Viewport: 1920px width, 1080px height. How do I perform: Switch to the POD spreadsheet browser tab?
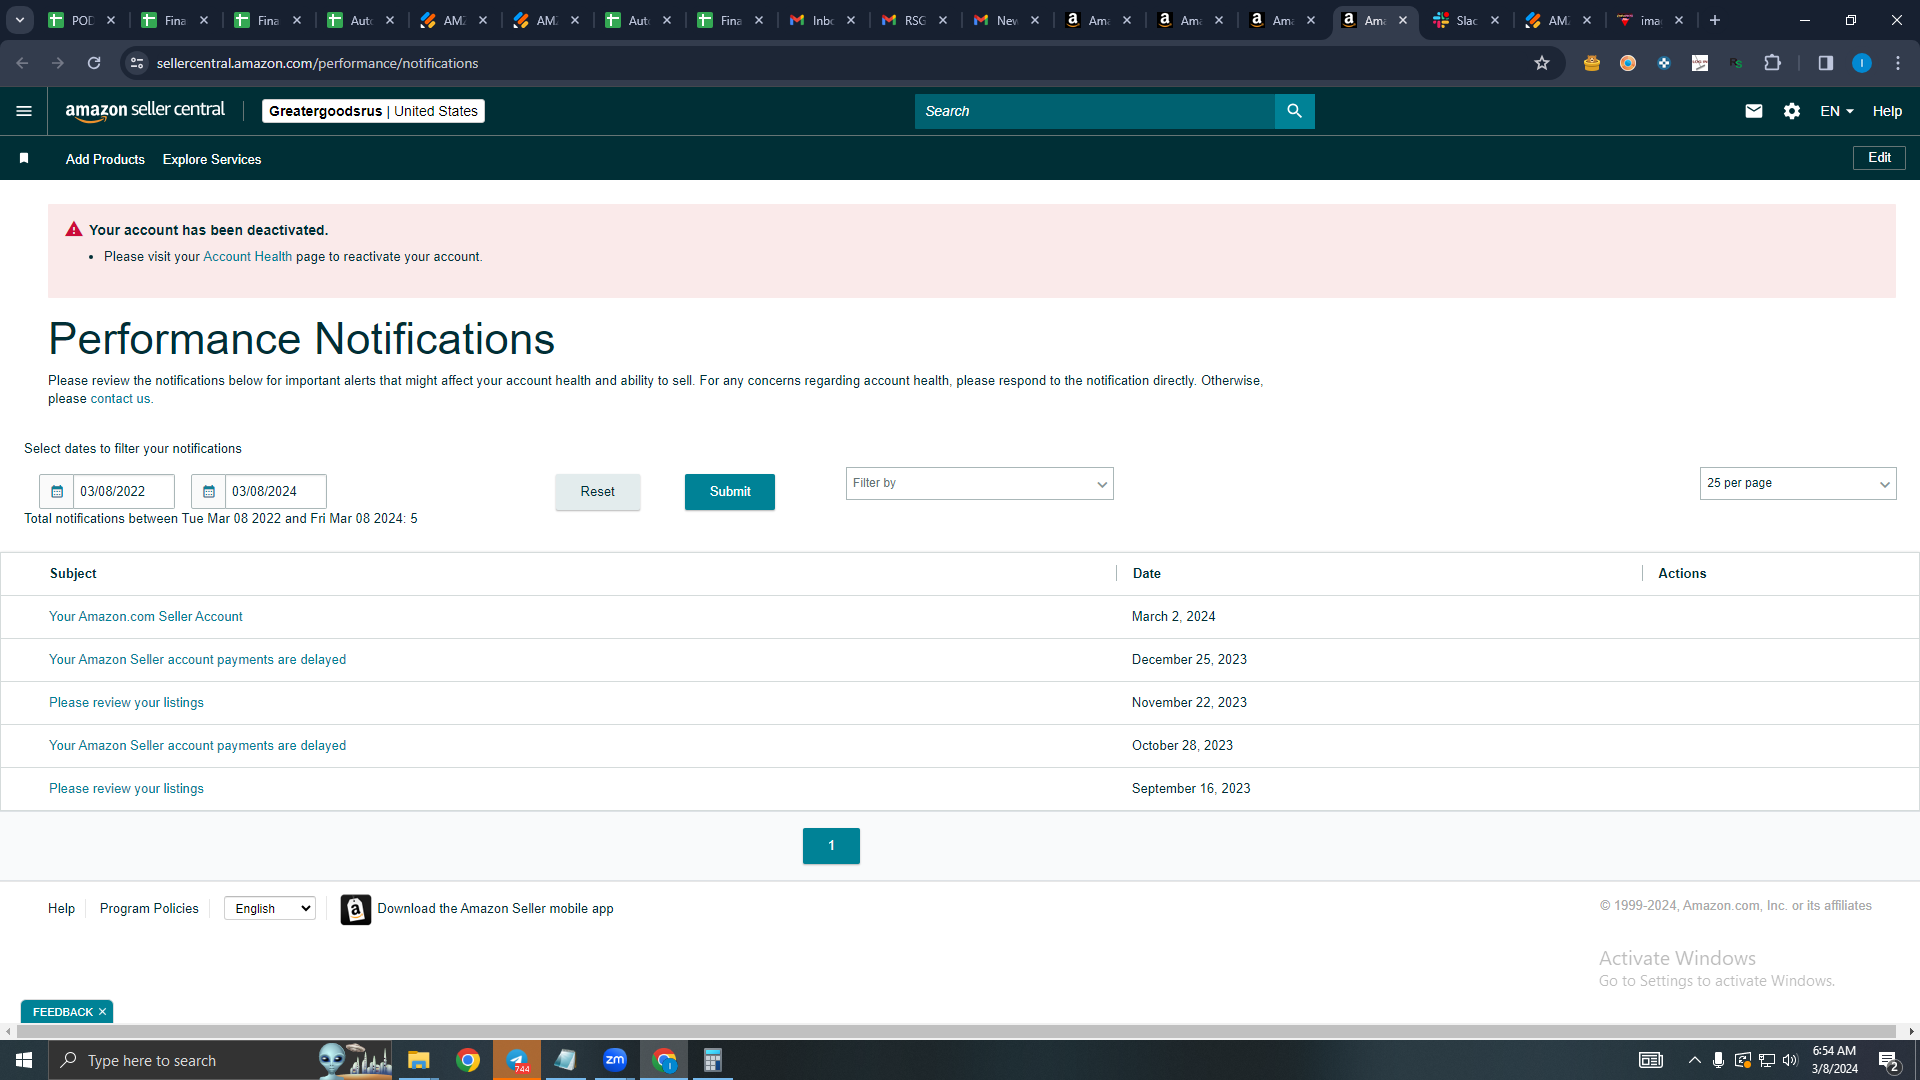(x=82, y=20)
